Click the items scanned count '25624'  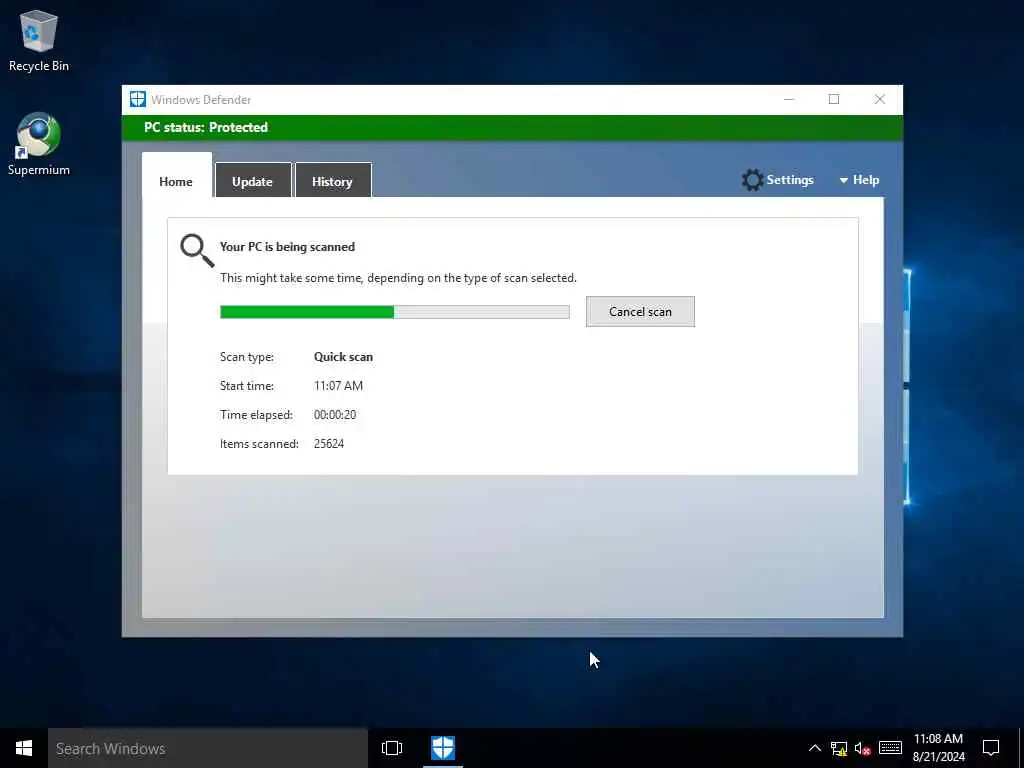pyautogui.click(x=329, y=443)
